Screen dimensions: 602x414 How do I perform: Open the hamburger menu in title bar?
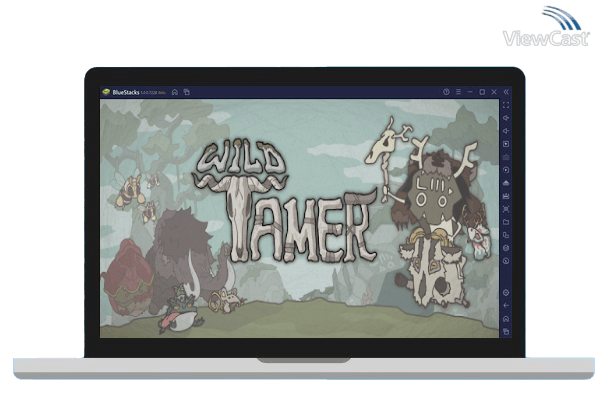click(458, 92)
